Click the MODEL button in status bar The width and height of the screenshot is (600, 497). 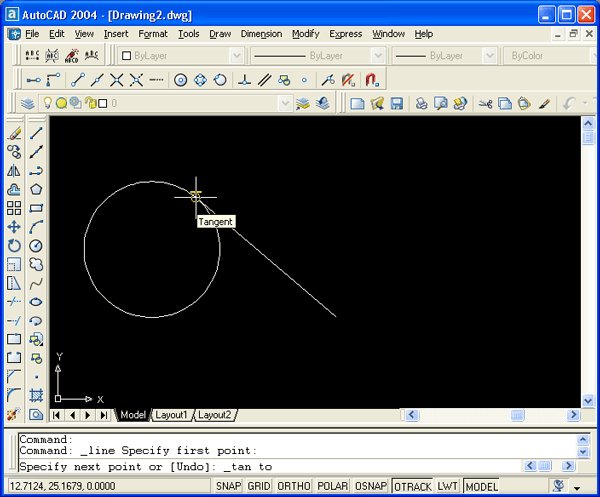tap(482, 487)
